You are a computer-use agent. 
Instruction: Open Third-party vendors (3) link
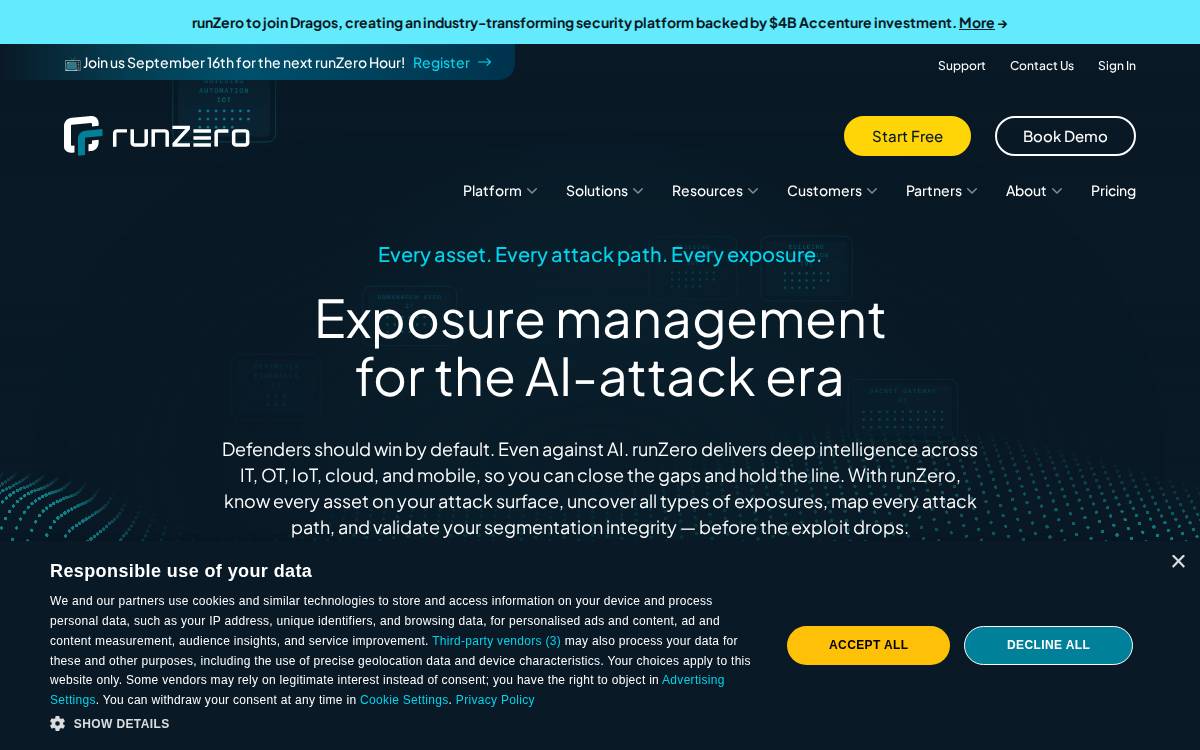496,641
